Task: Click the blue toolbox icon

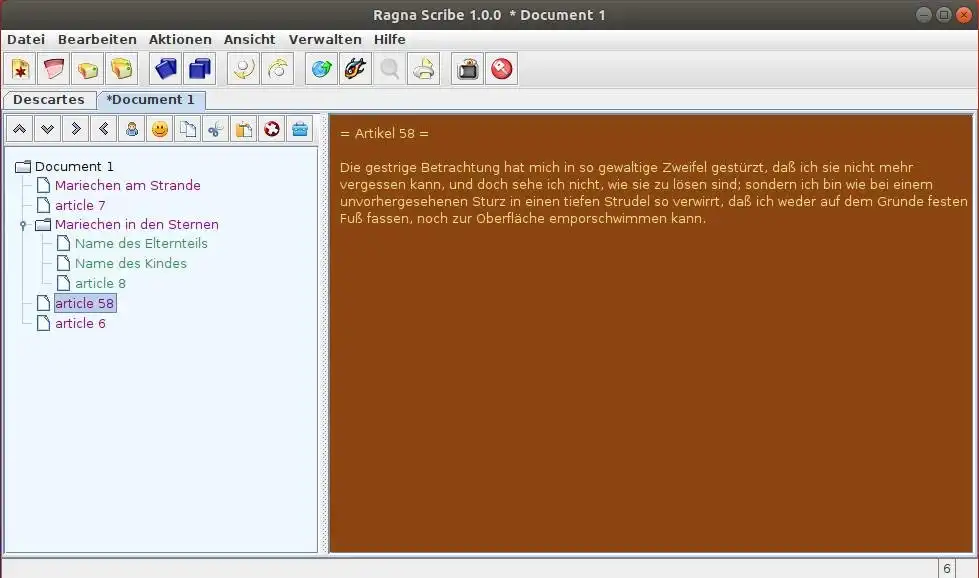Action: tap(300, 129)
